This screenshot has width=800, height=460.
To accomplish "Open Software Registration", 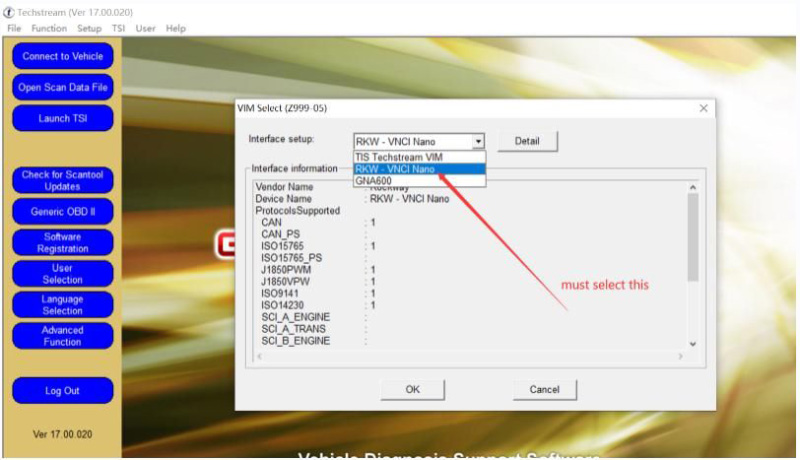I will tap(63, 243).
